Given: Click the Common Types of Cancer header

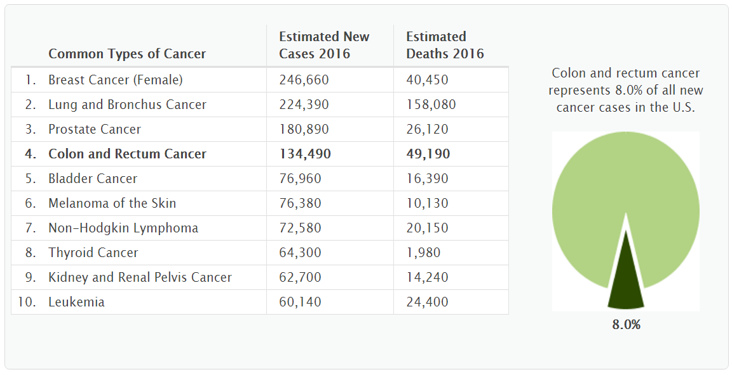Looking at the screenshot, I should click(127, 54).
